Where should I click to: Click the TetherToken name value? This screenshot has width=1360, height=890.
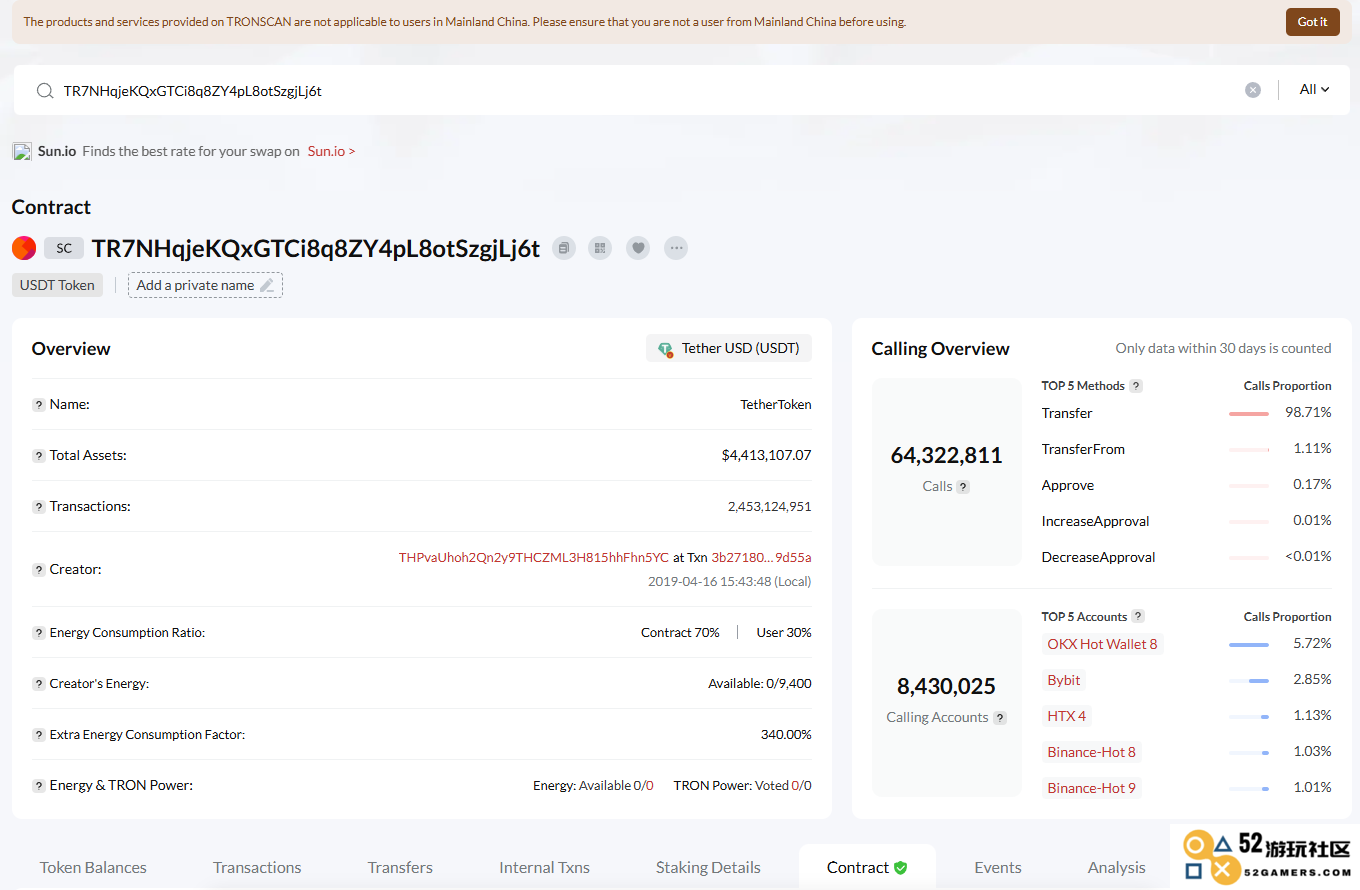775,405
